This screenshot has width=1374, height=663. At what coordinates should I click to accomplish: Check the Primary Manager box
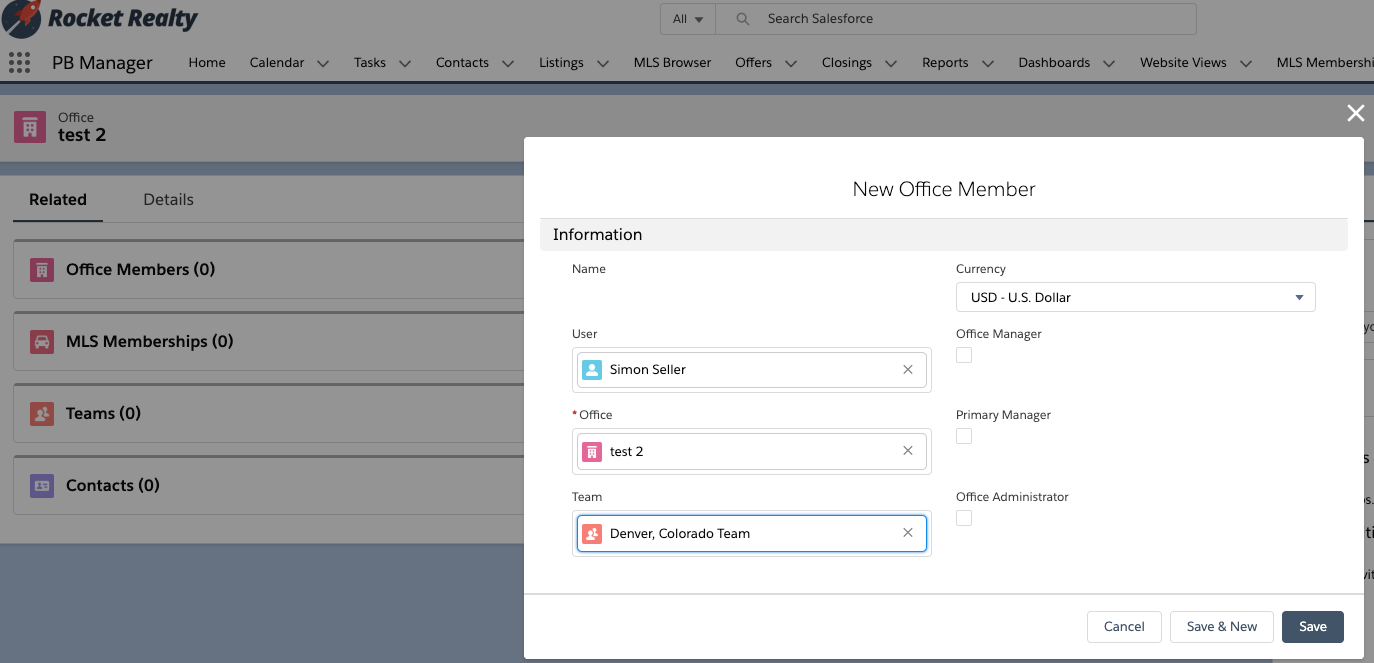coord(963,436)
